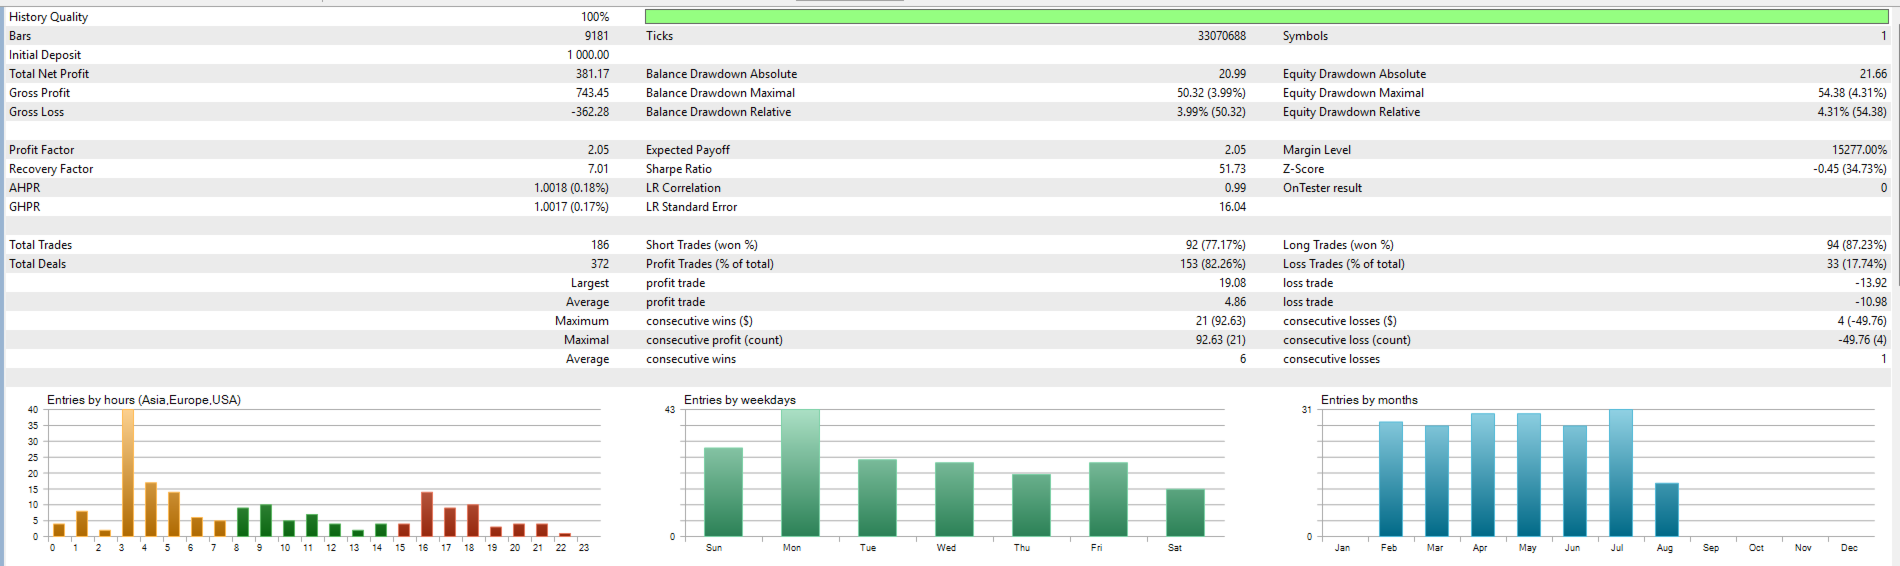The width and height of the screenshot is (1900, 566).
Task: Select 'Balance Drawdown Relative' label
Action: (718, 112)
